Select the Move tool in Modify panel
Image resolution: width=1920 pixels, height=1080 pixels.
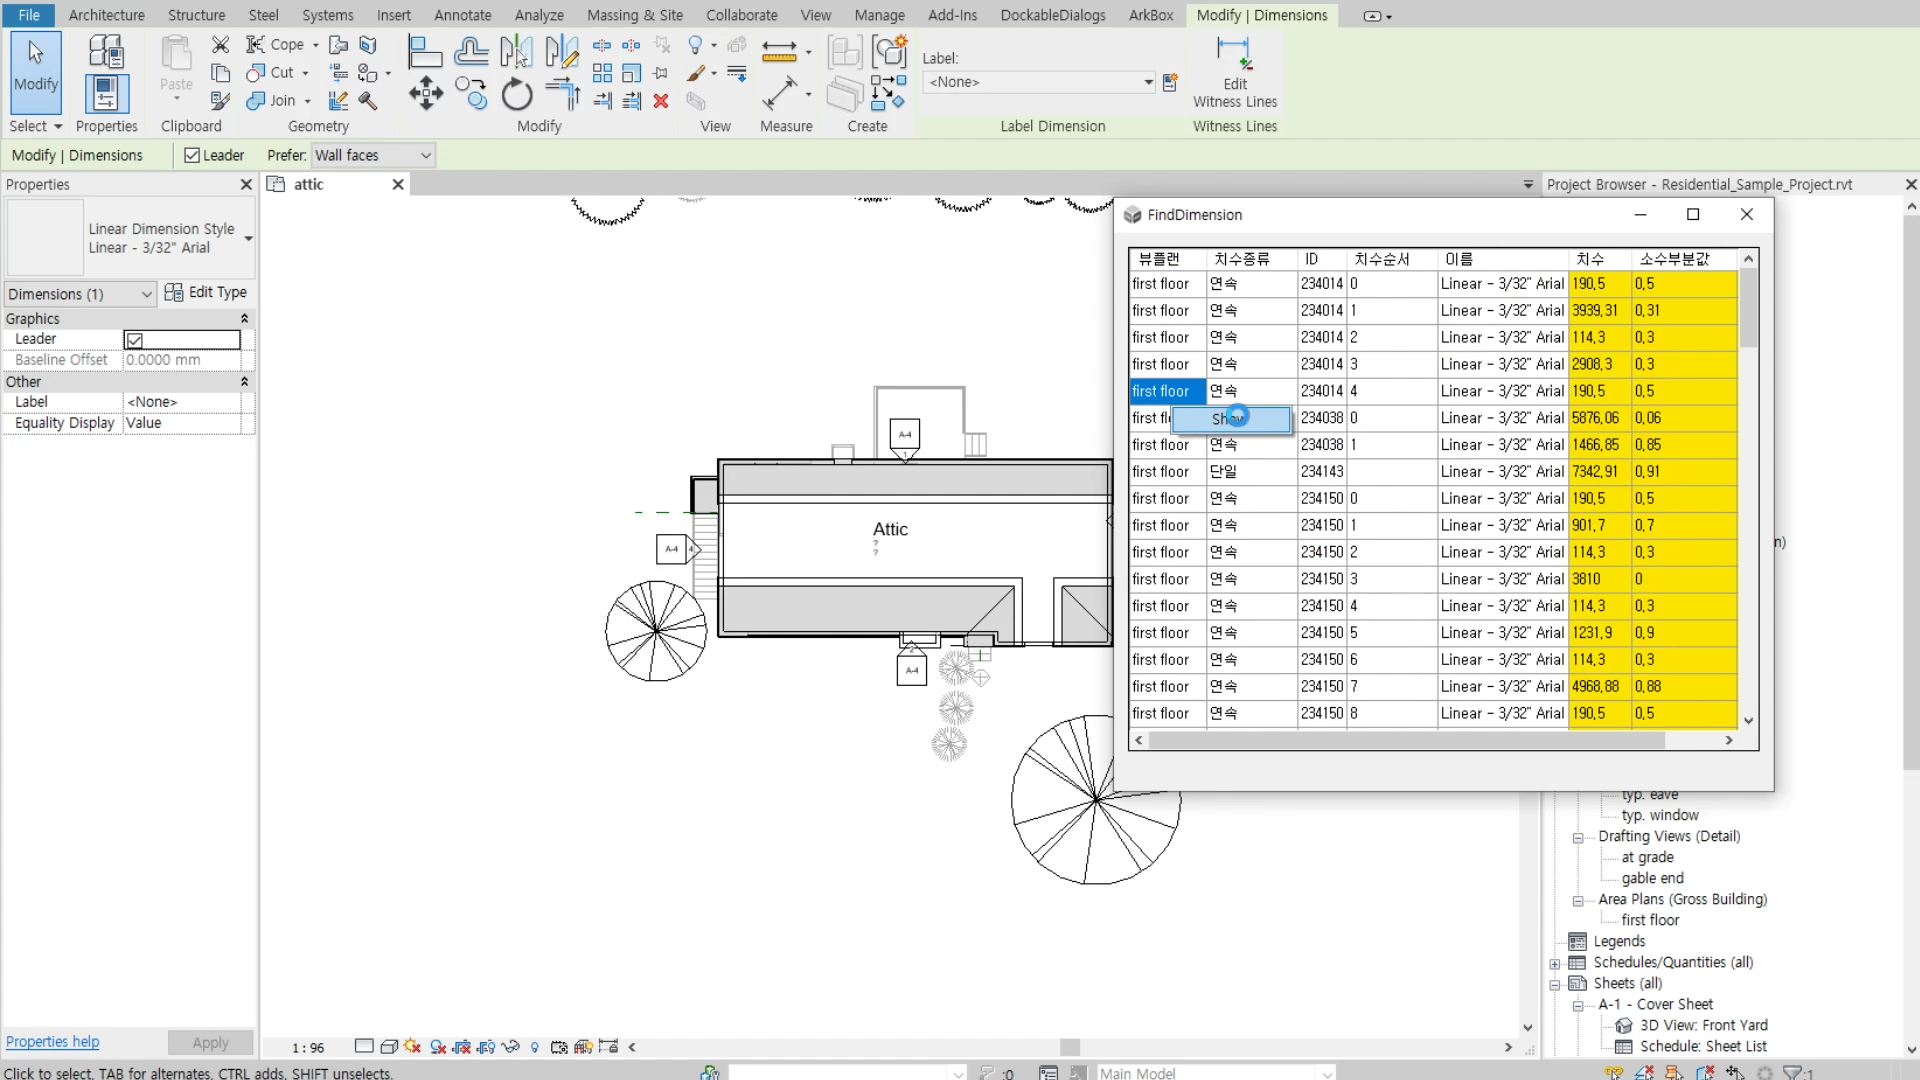(425, 93)
